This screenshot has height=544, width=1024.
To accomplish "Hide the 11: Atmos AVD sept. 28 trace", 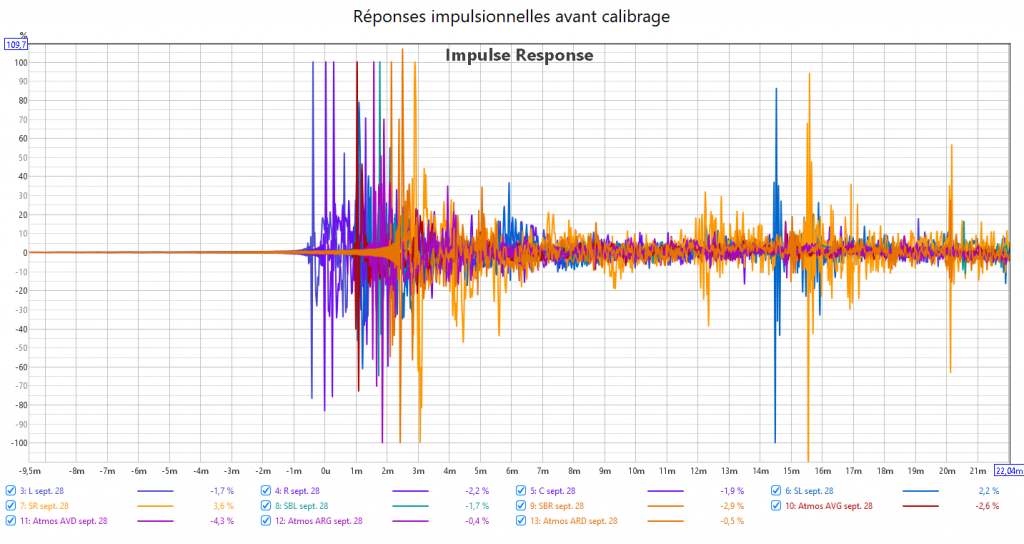I will pyautogui.click(x=10, y=521).
